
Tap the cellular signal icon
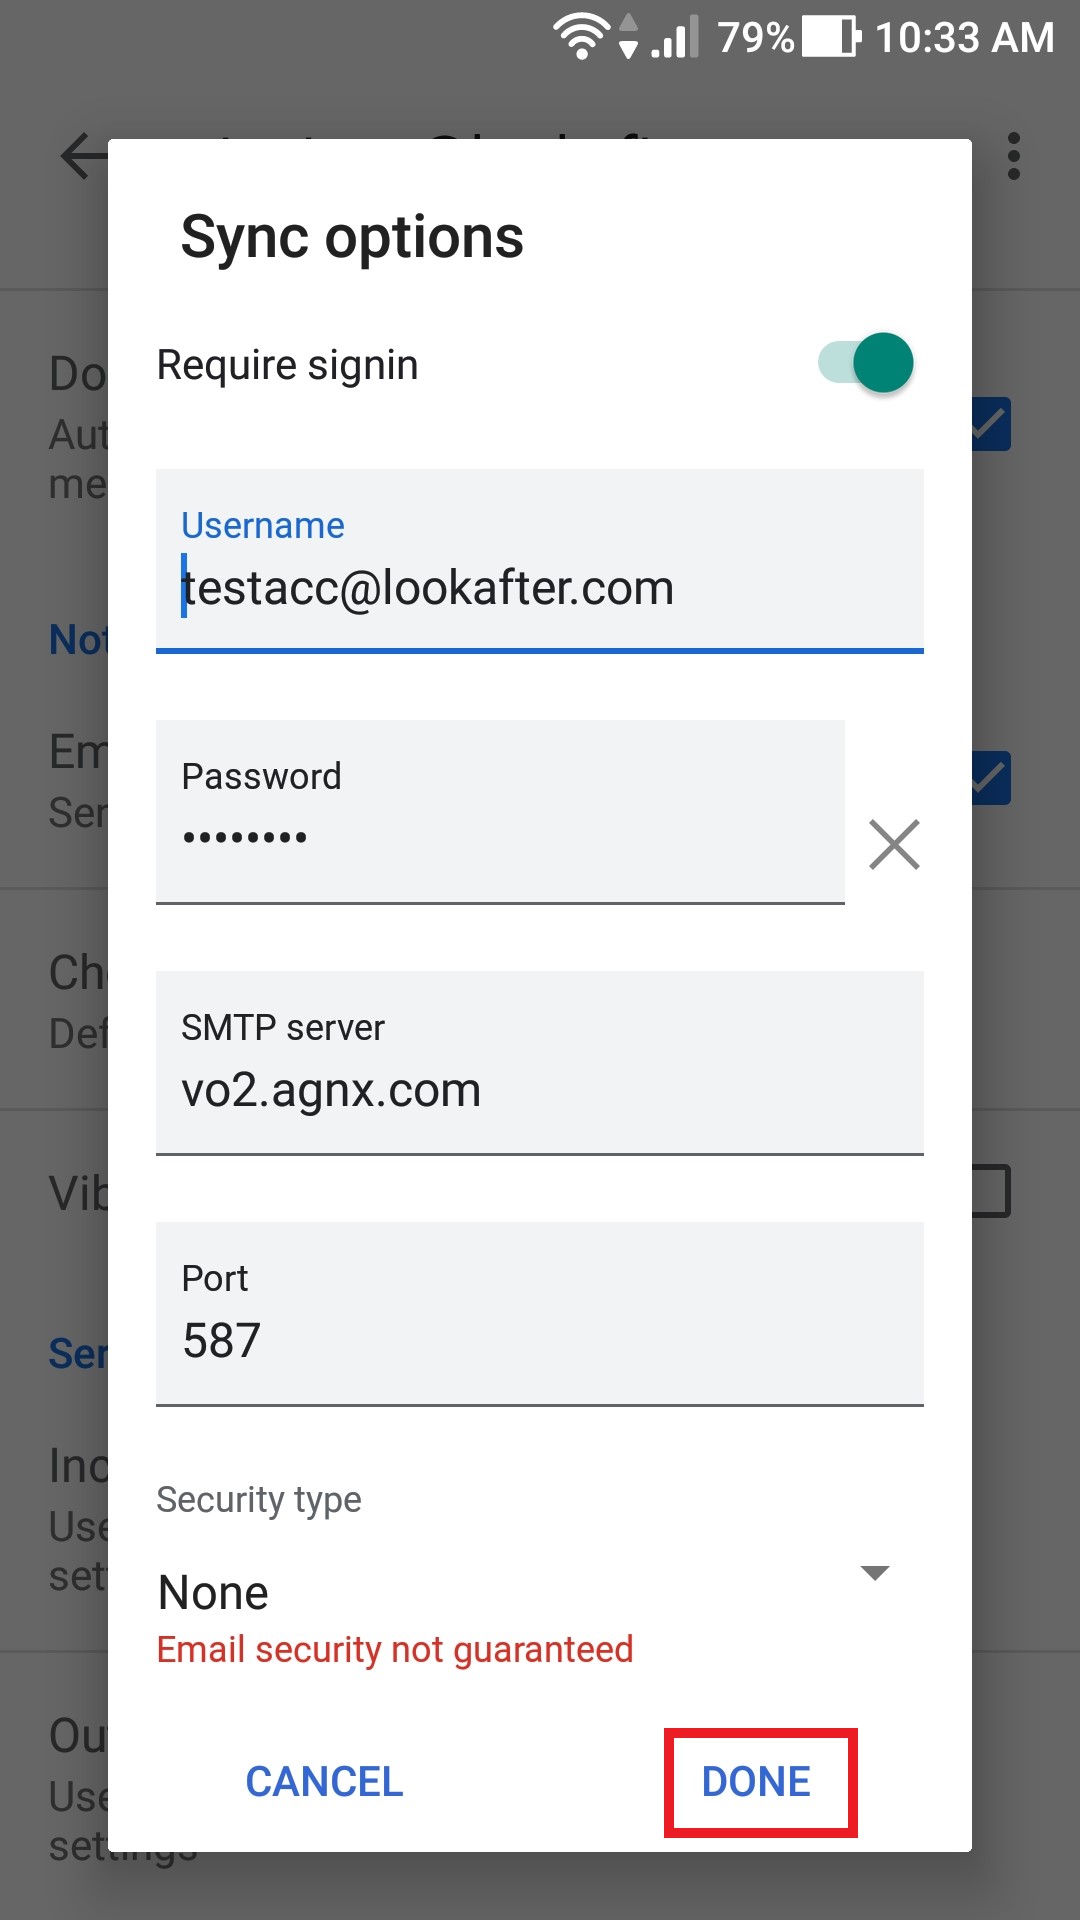675,38
